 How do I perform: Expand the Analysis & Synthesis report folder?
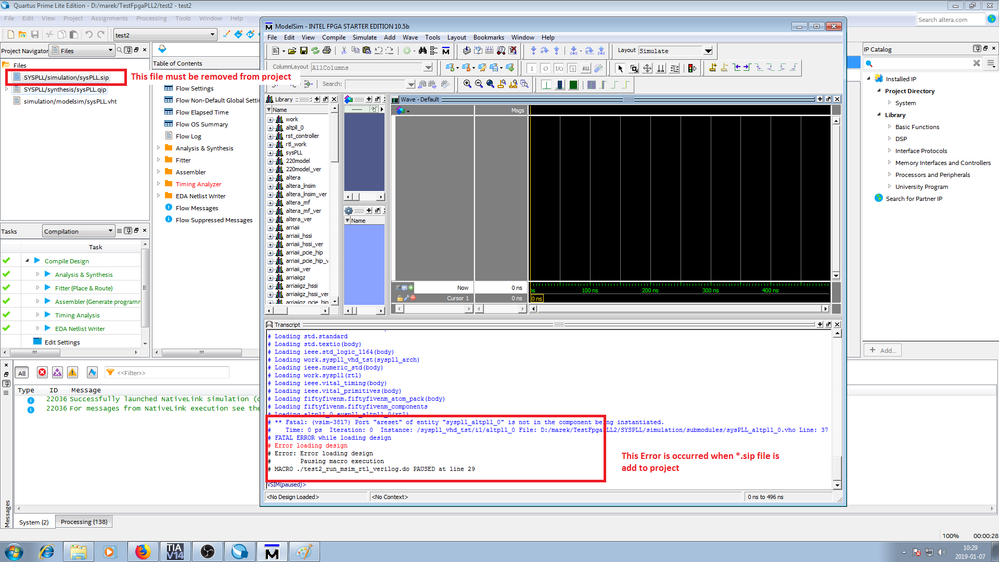tap(158, 148)
